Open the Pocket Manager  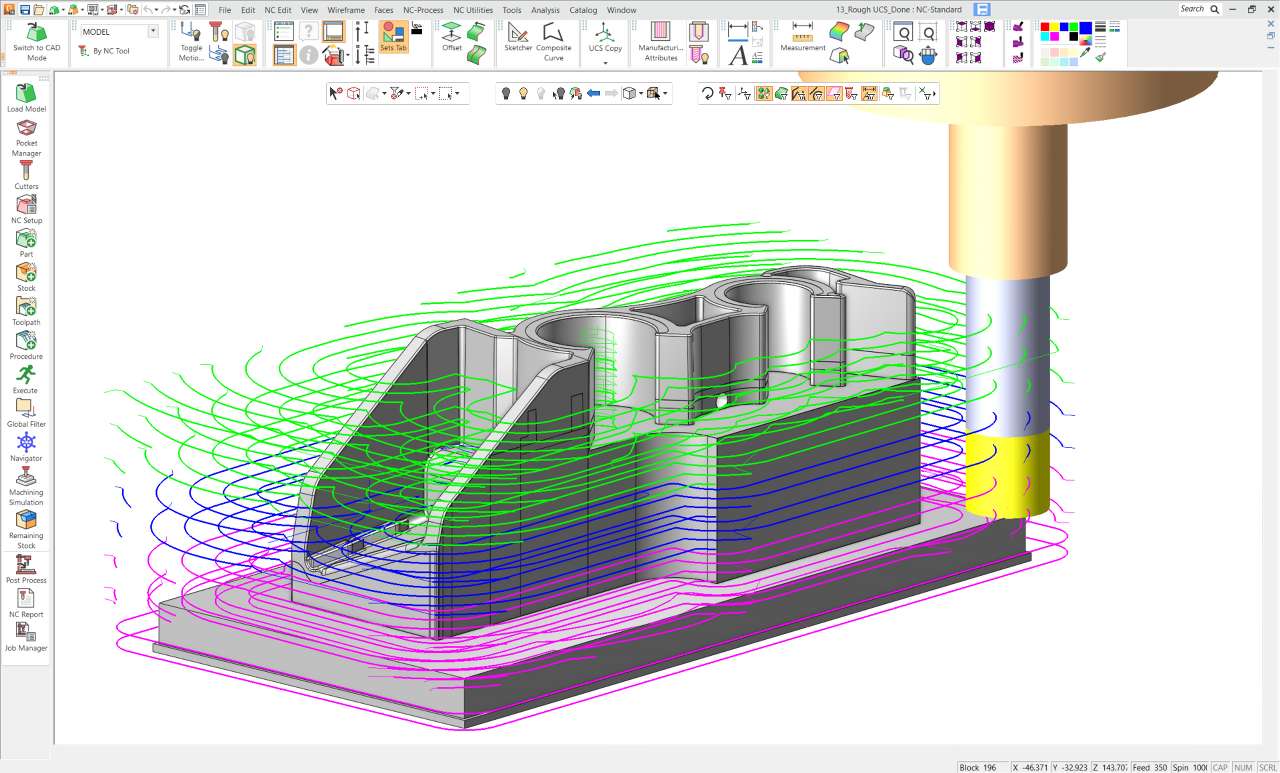[x=26, y=134]
